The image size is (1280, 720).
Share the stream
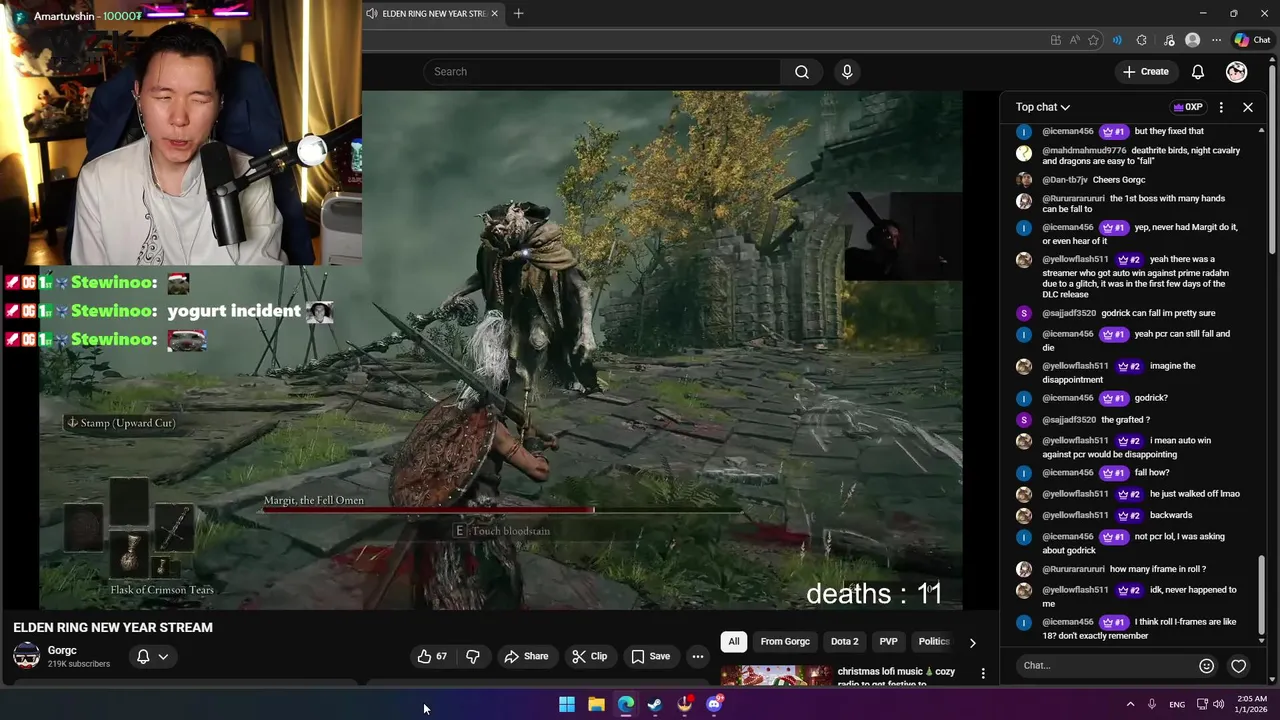coord(526,656)
